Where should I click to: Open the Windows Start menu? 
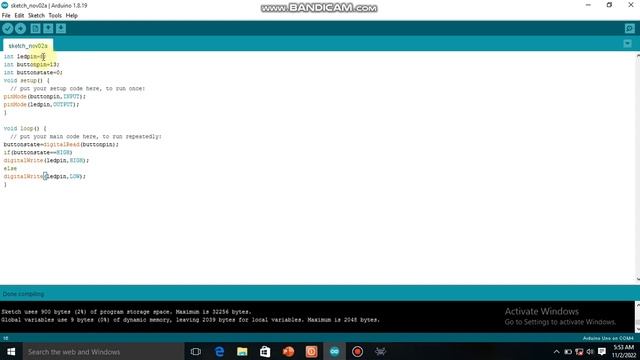coord(11,351)
